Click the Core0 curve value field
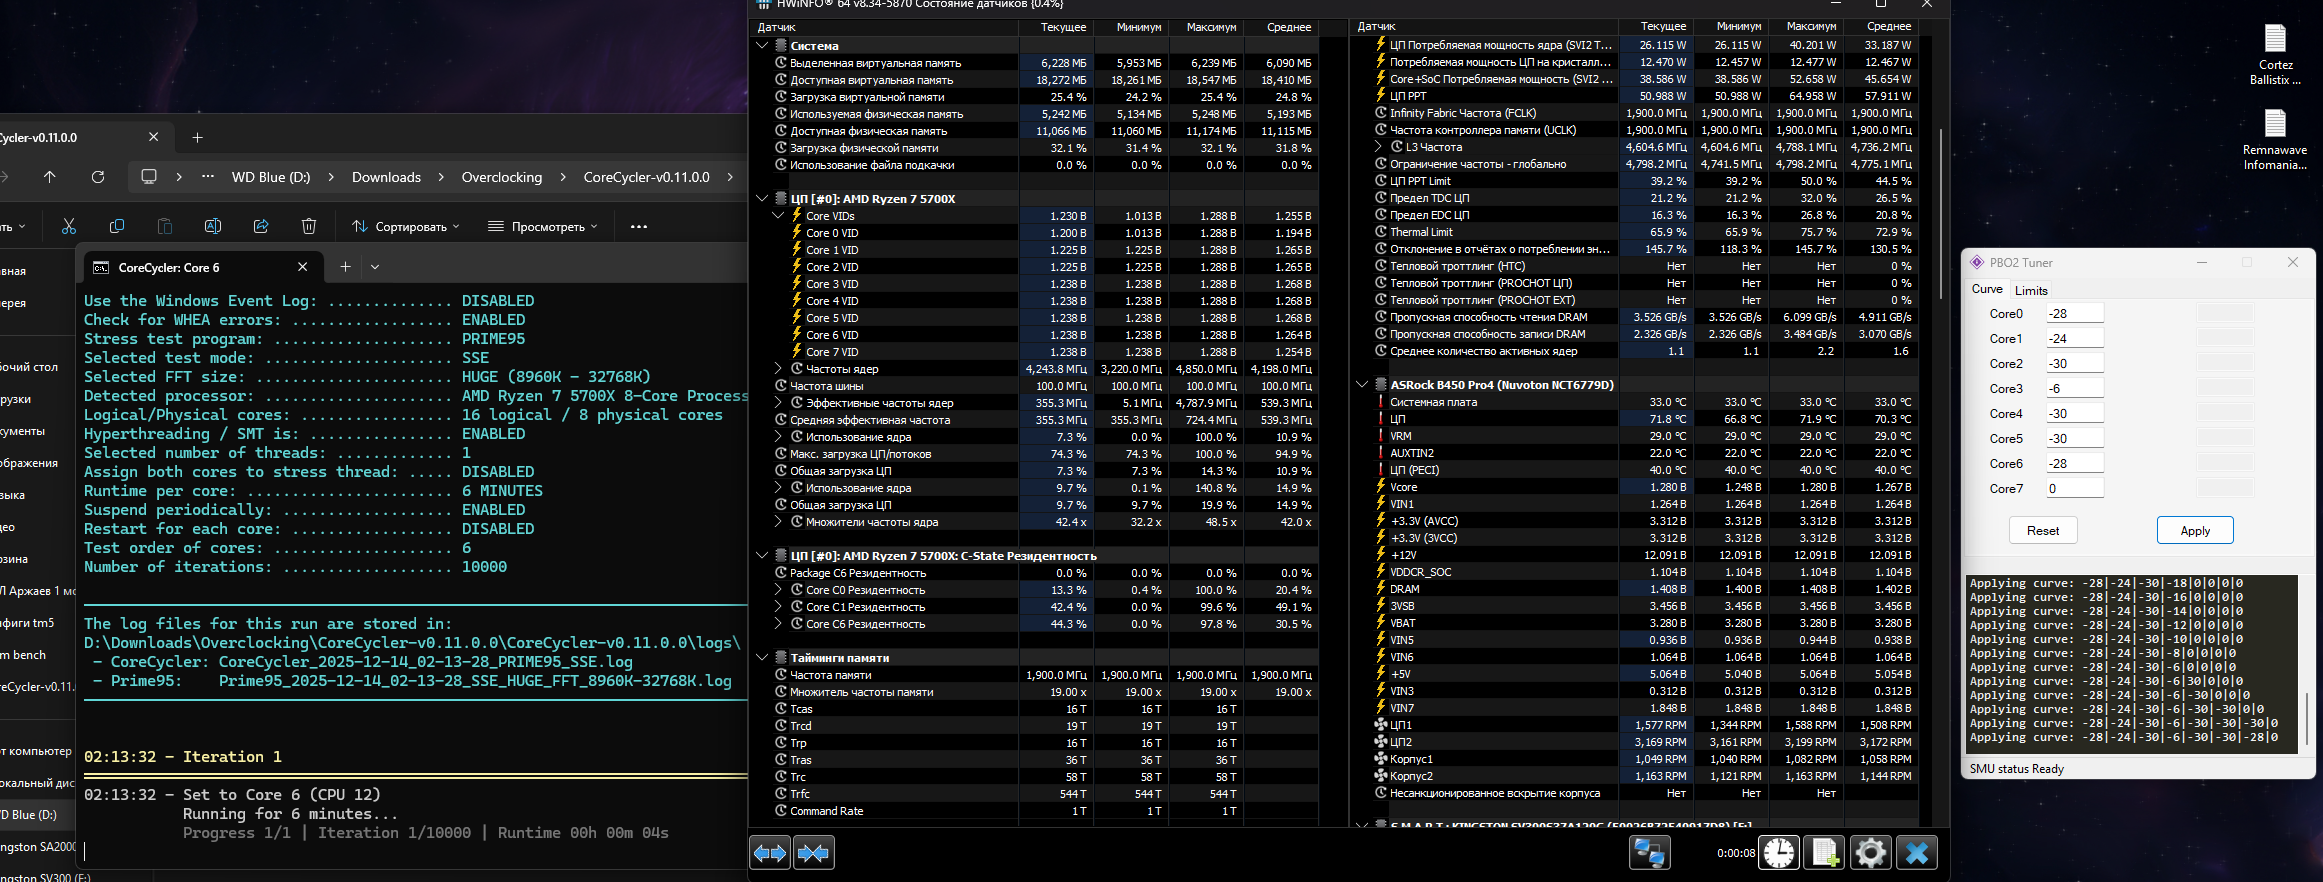Image resolution: width=2323 pixels, height=882 pixels. [x=2074, y=314]
